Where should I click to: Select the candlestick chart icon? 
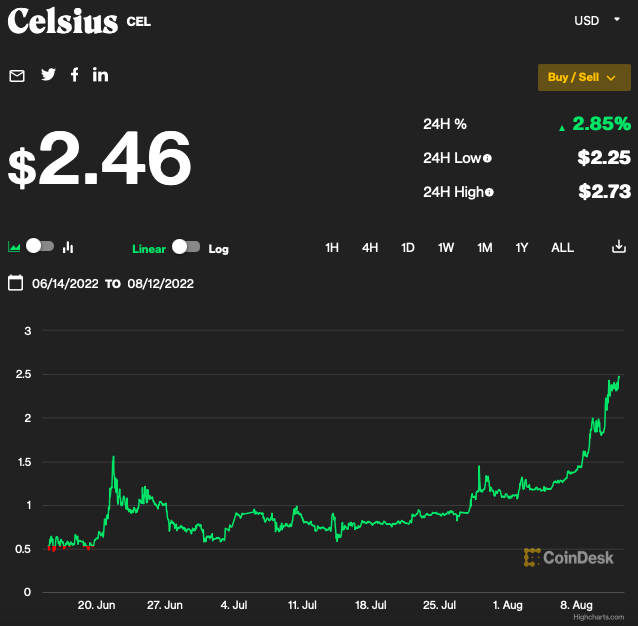[x=68, y=247]
